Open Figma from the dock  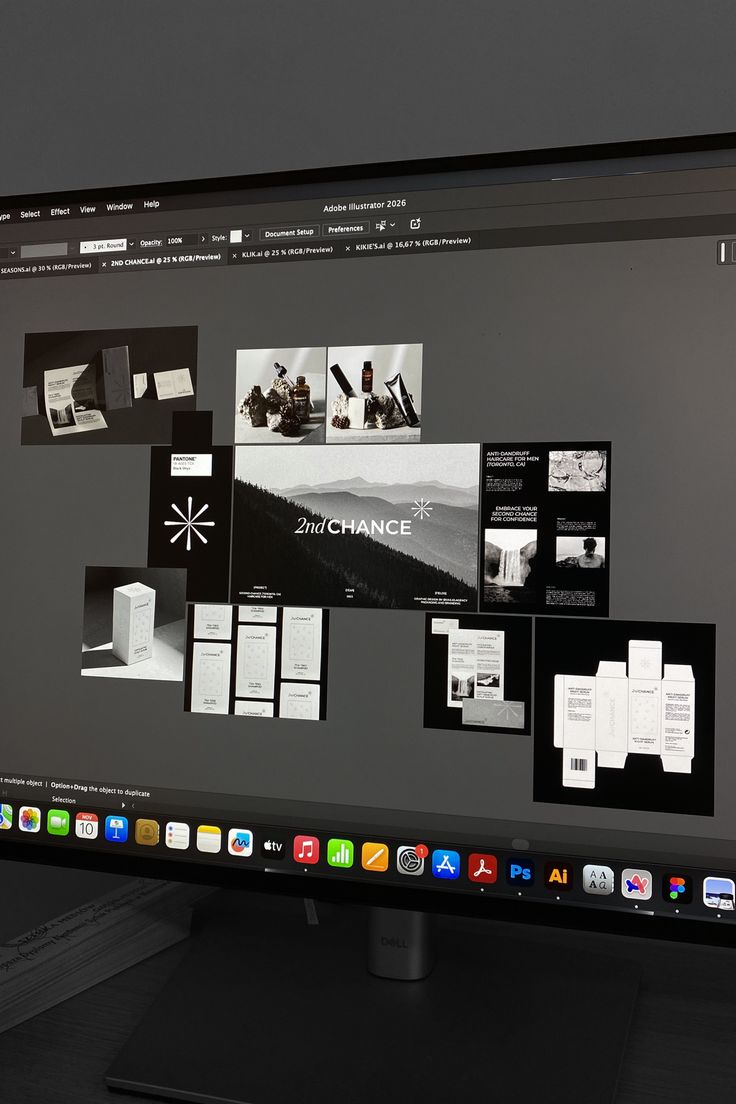click(x=677, y=889)
